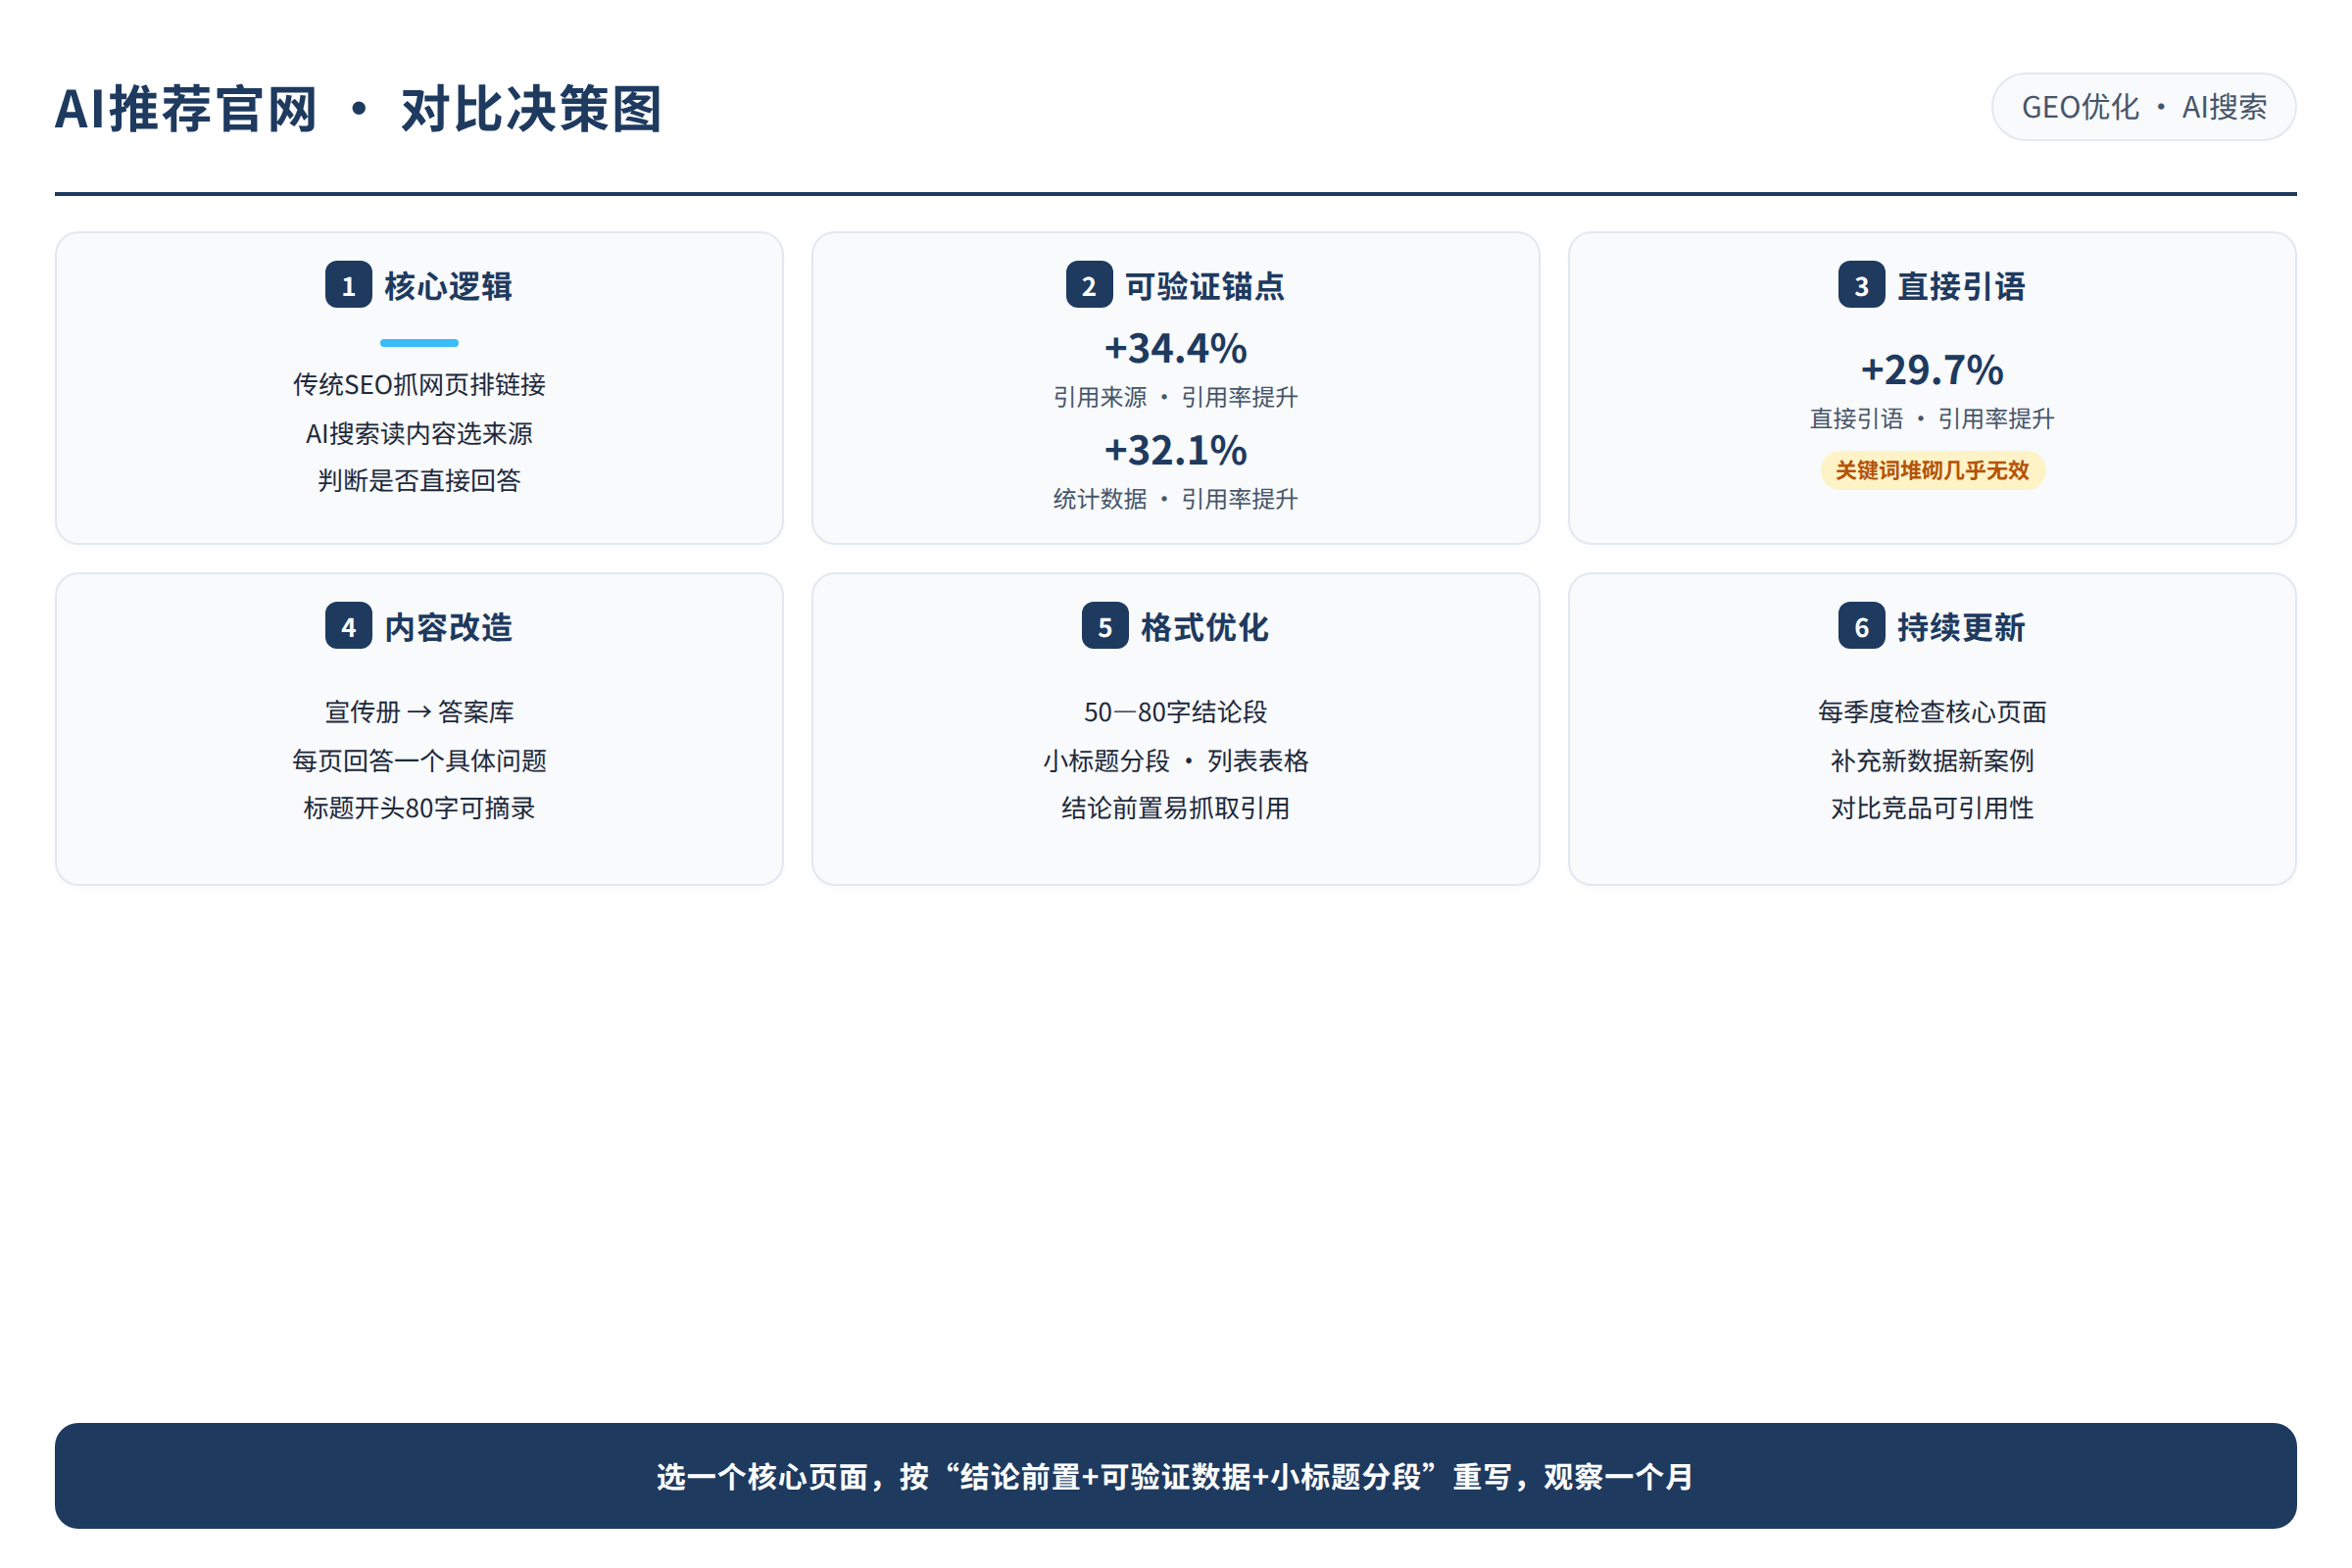Click the number 4 badge beside 内容改造
Screen dimensions: 2352x1568
click(348, 626)
